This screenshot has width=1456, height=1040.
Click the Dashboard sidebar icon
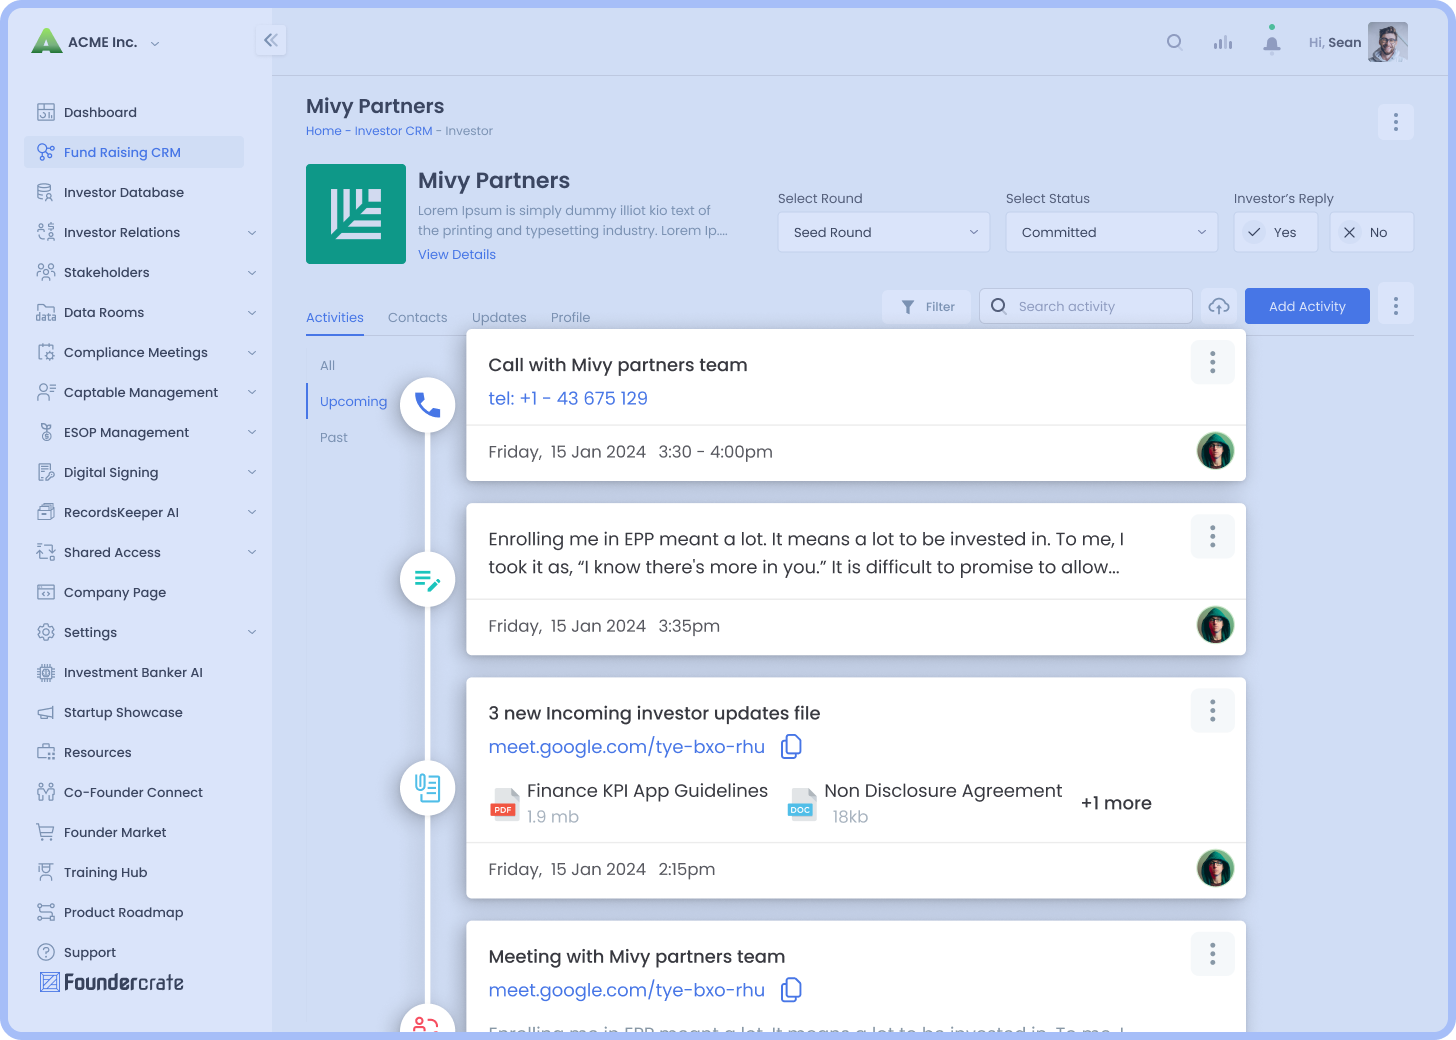(46, 112)
